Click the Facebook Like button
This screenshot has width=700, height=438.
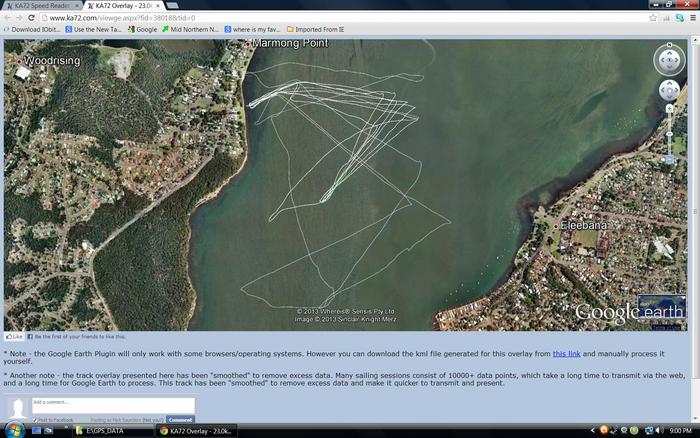click(x=14, y=337)
